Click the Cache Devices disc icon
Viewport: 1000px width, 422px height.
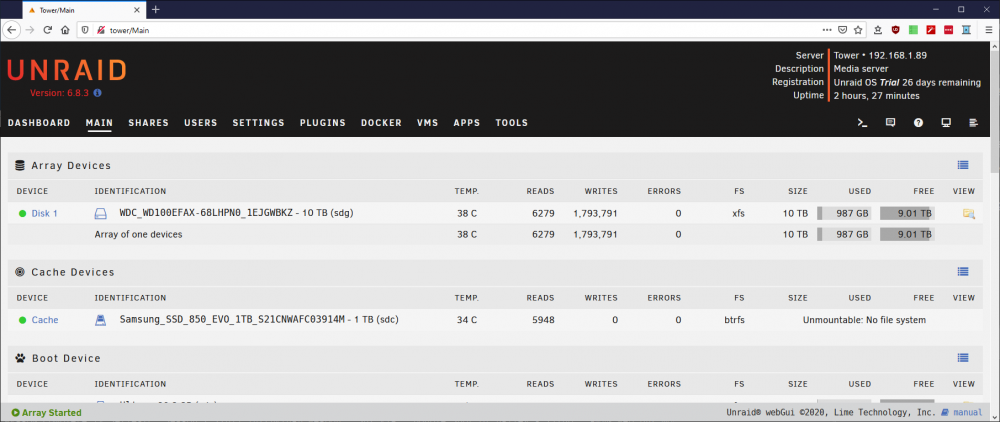pos(20,272)
